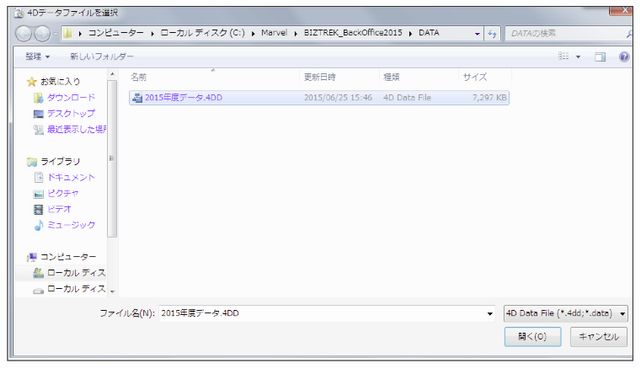
Task: Open 最近表示した場所 in sidebar
Action: 77,129
